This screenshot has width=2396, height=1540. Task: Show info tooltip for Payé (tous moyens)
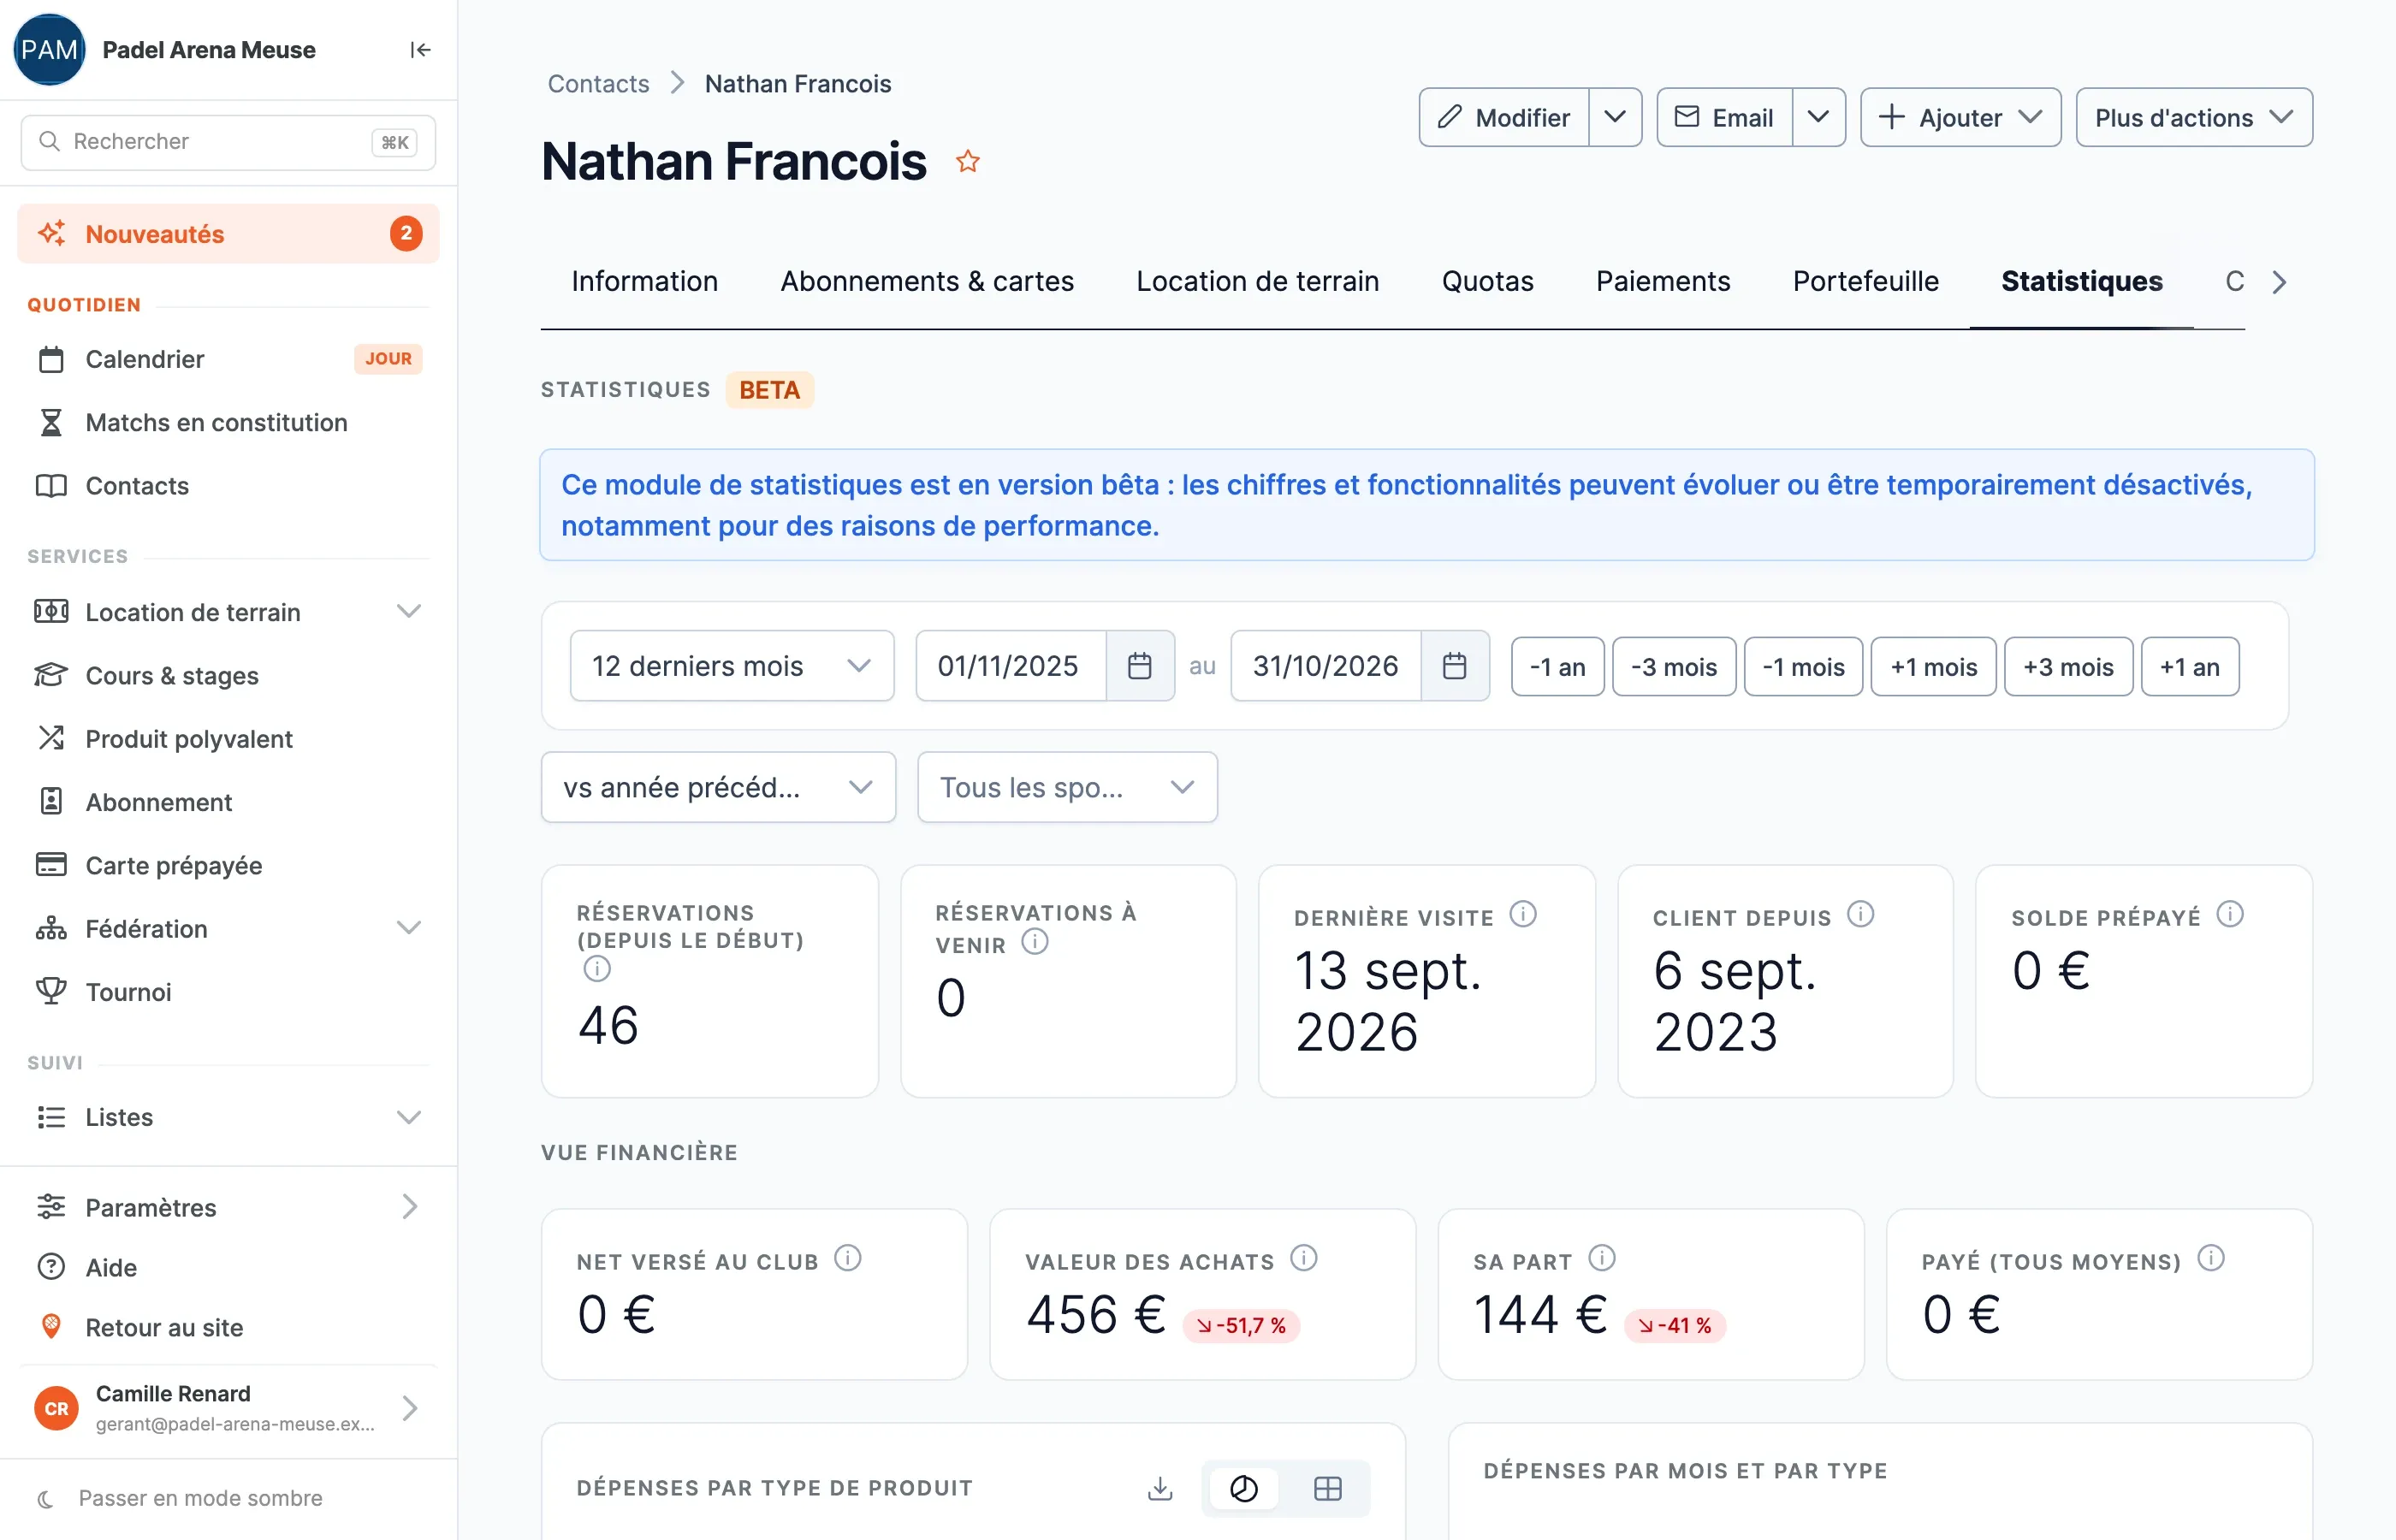2211,1258
